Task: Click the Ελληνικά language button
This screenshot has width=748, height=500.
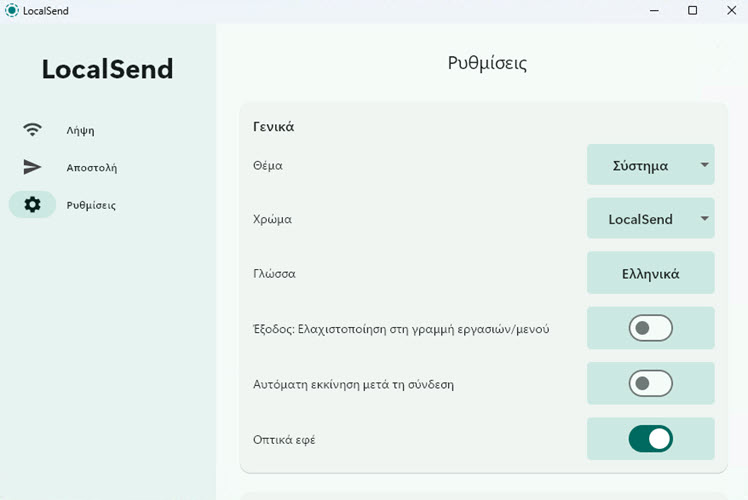Action: coord(651,273)
